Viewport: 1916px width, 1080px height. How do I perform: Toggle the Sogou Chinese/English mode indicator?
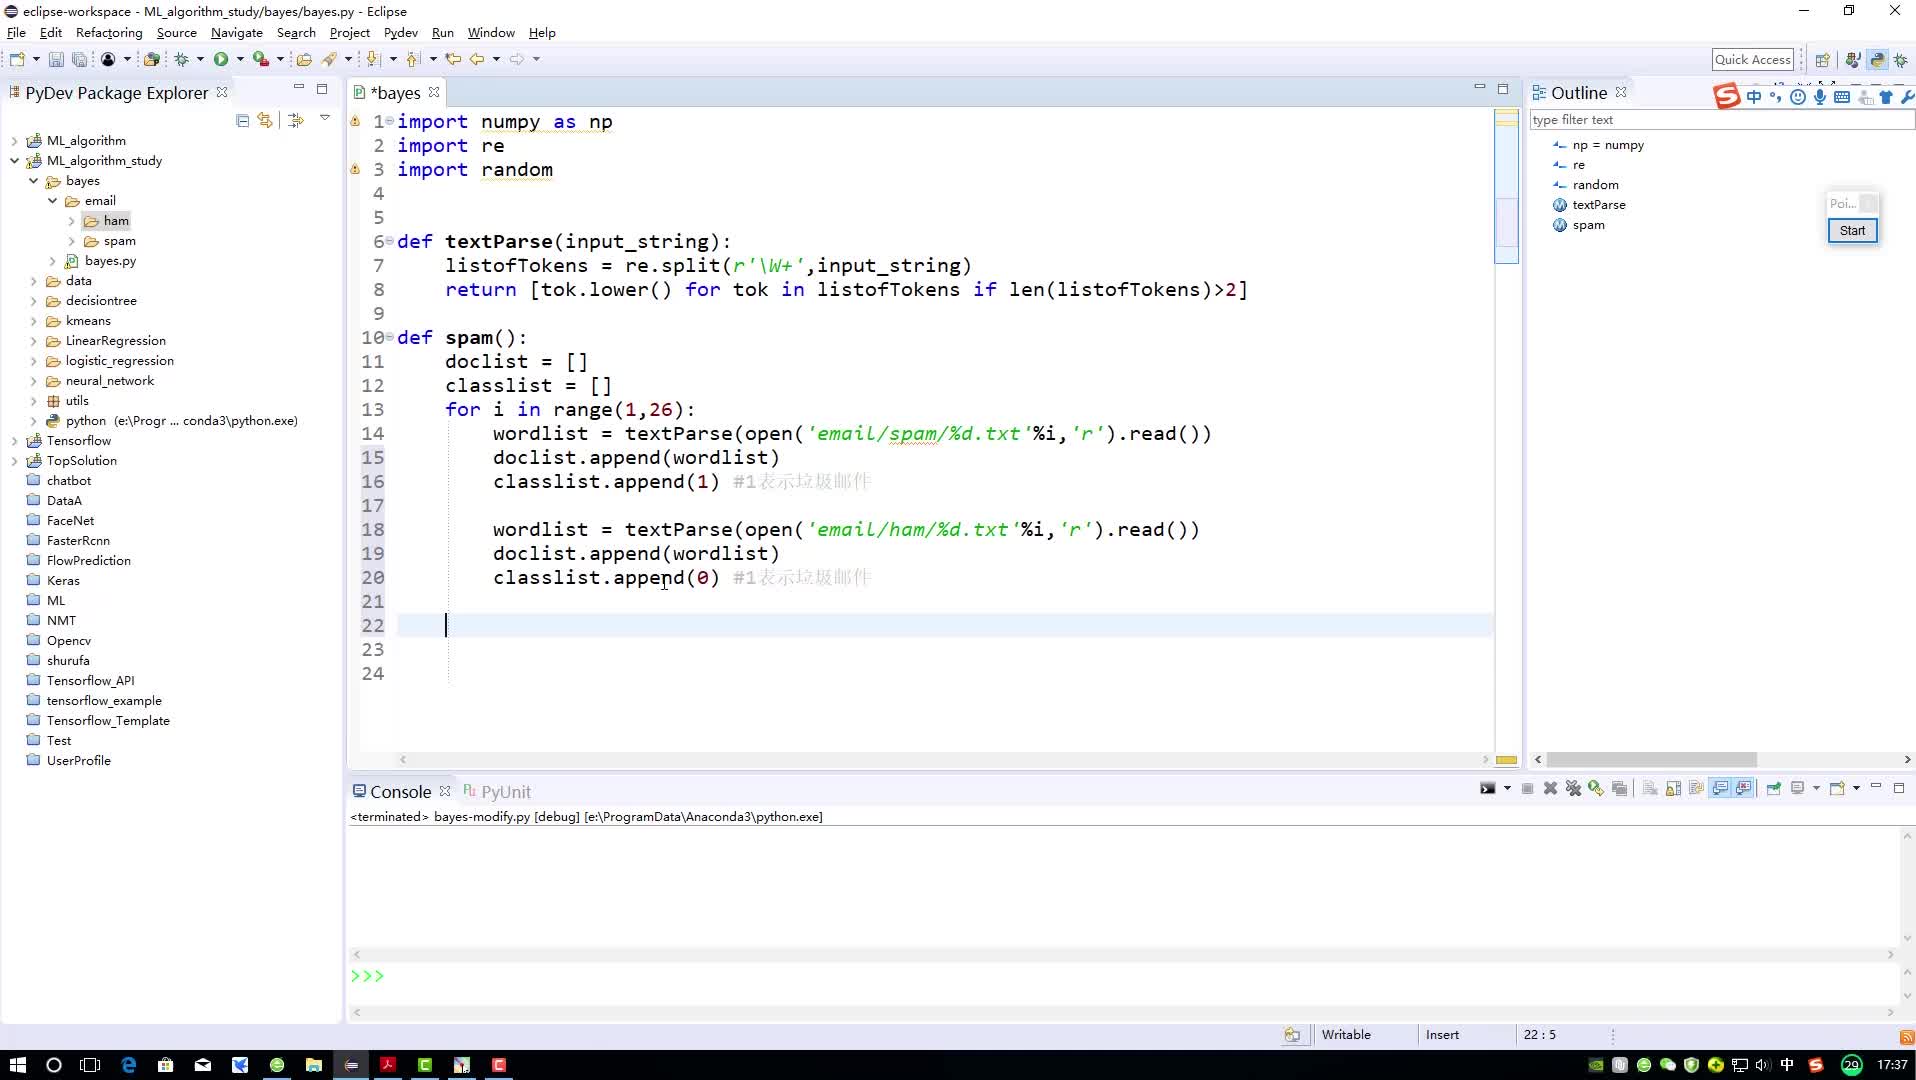coord(1754,97)
